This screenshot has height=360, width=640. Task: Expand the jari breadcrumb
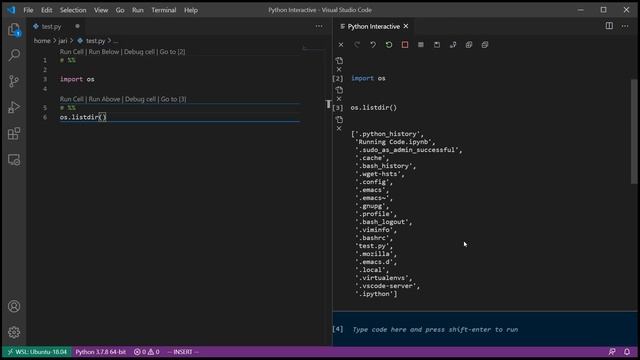pos(62,41)
